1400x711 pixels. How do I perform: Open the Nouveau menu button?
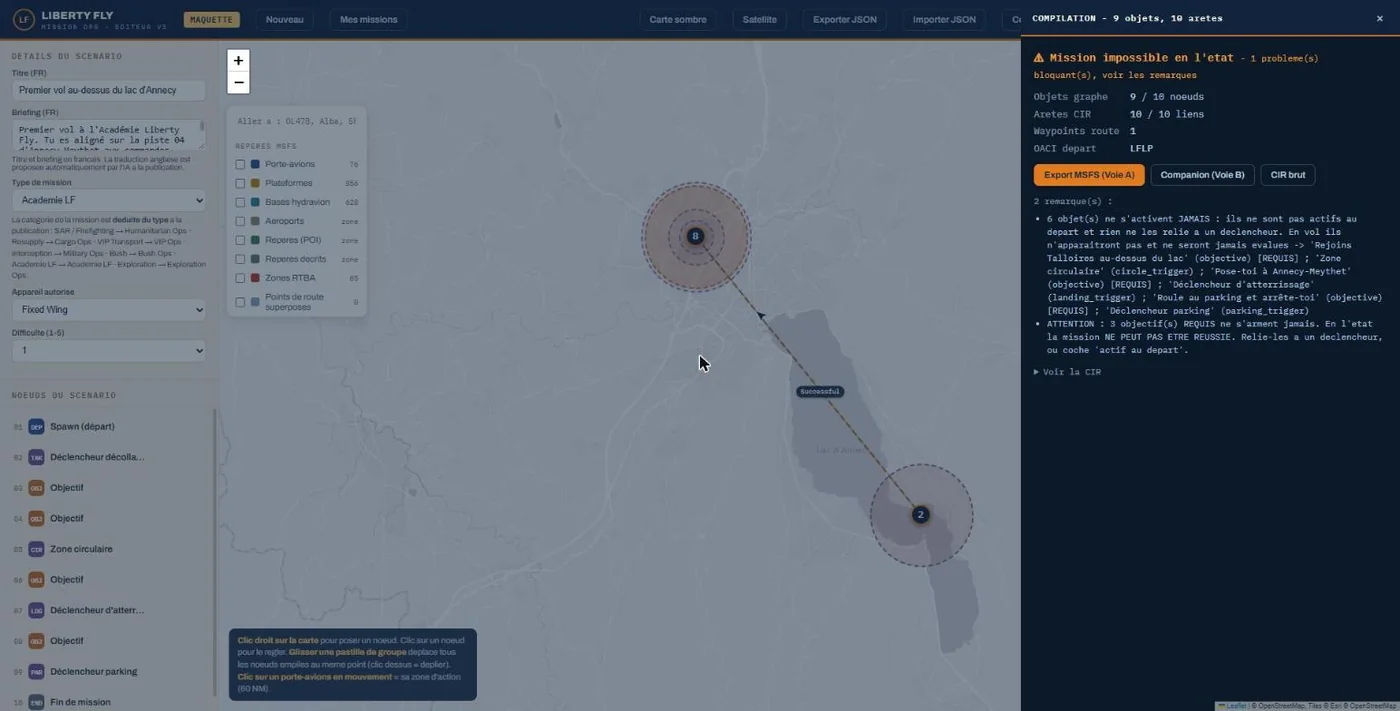(x=285, y=19)
